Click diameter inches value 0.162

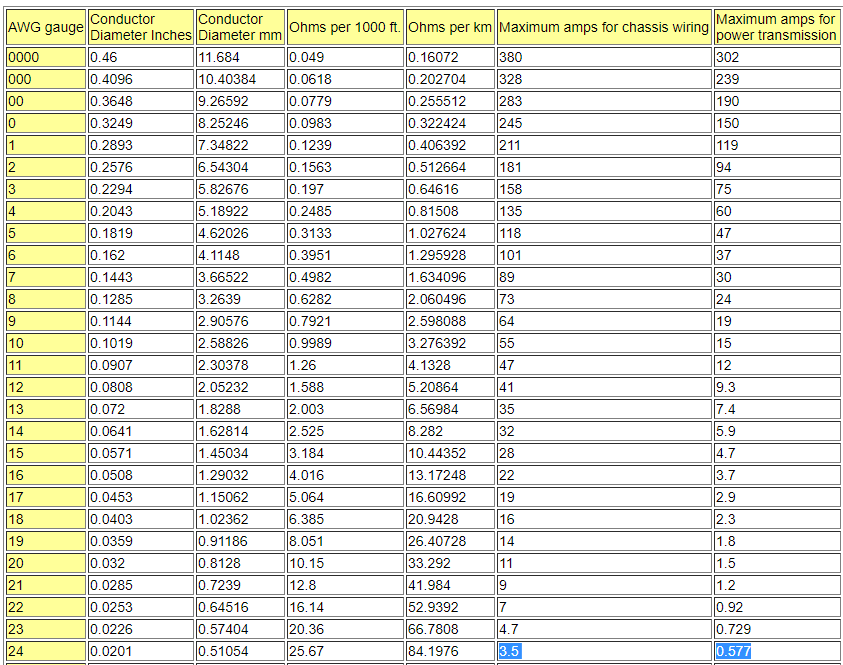coord(141,255)
